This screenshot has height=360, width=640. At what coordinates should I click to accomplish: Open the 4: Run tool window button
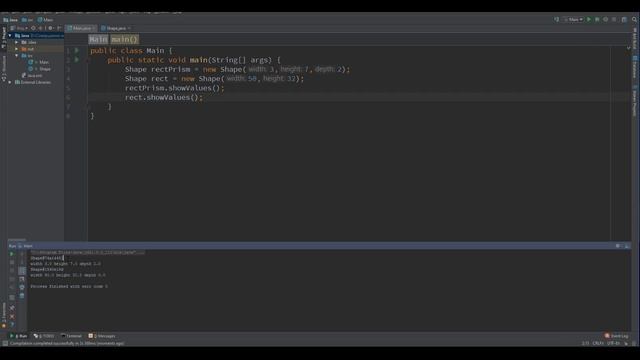pyautogui.click(x=18, y=336)
